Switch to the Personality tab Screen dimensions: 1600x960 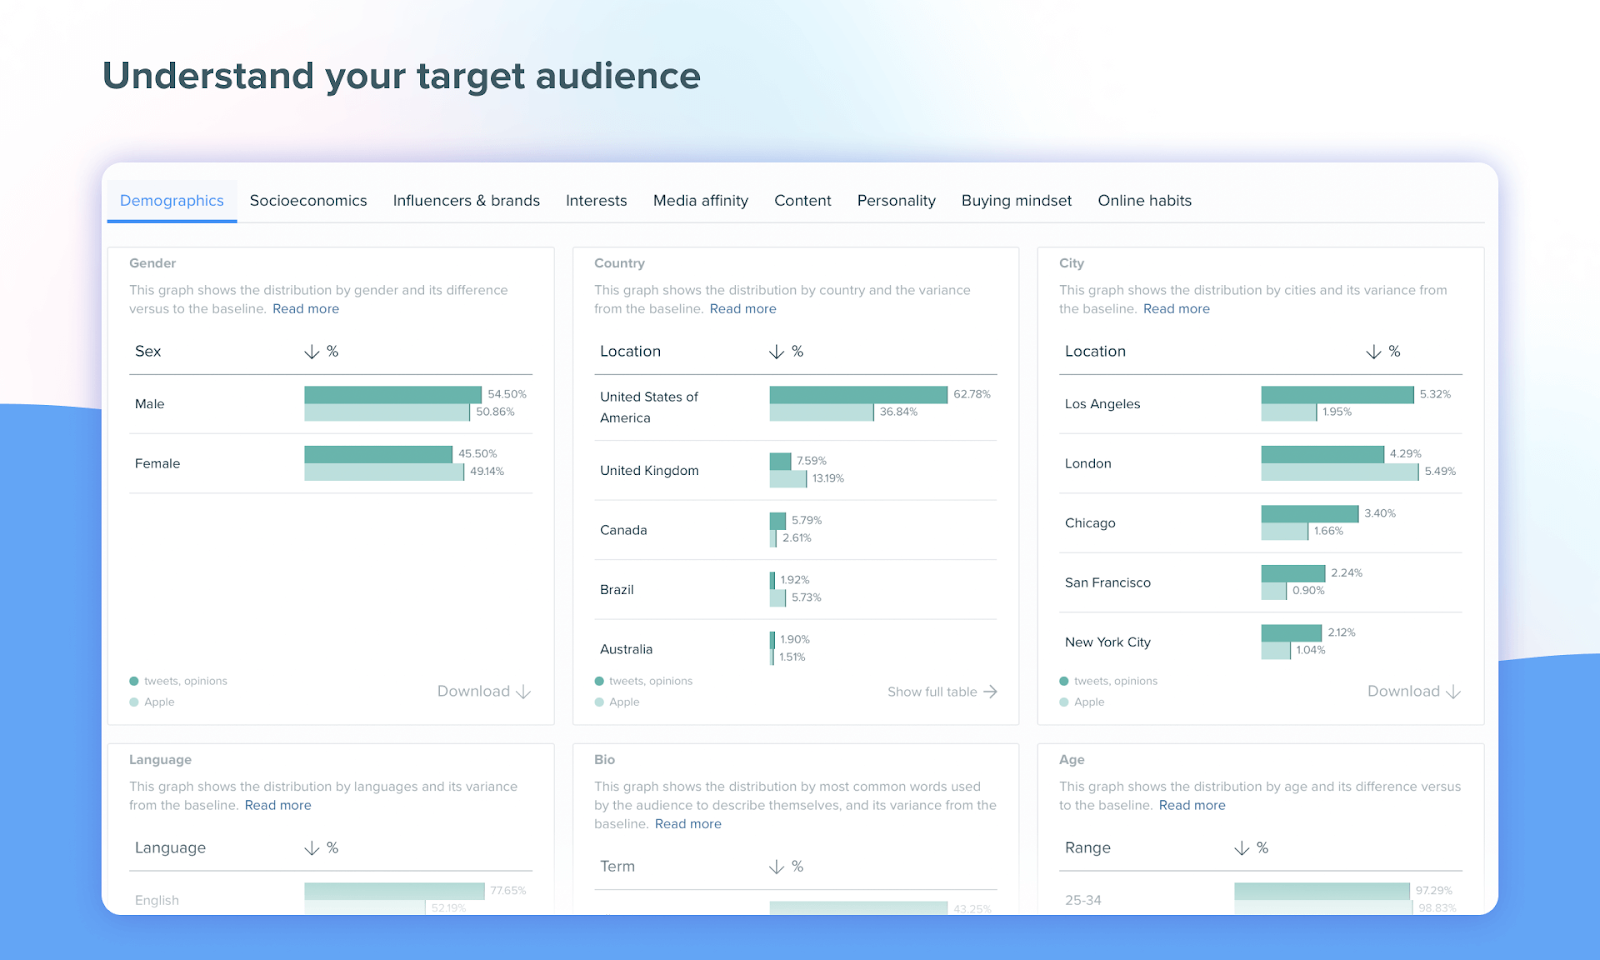tap(896, 200)
